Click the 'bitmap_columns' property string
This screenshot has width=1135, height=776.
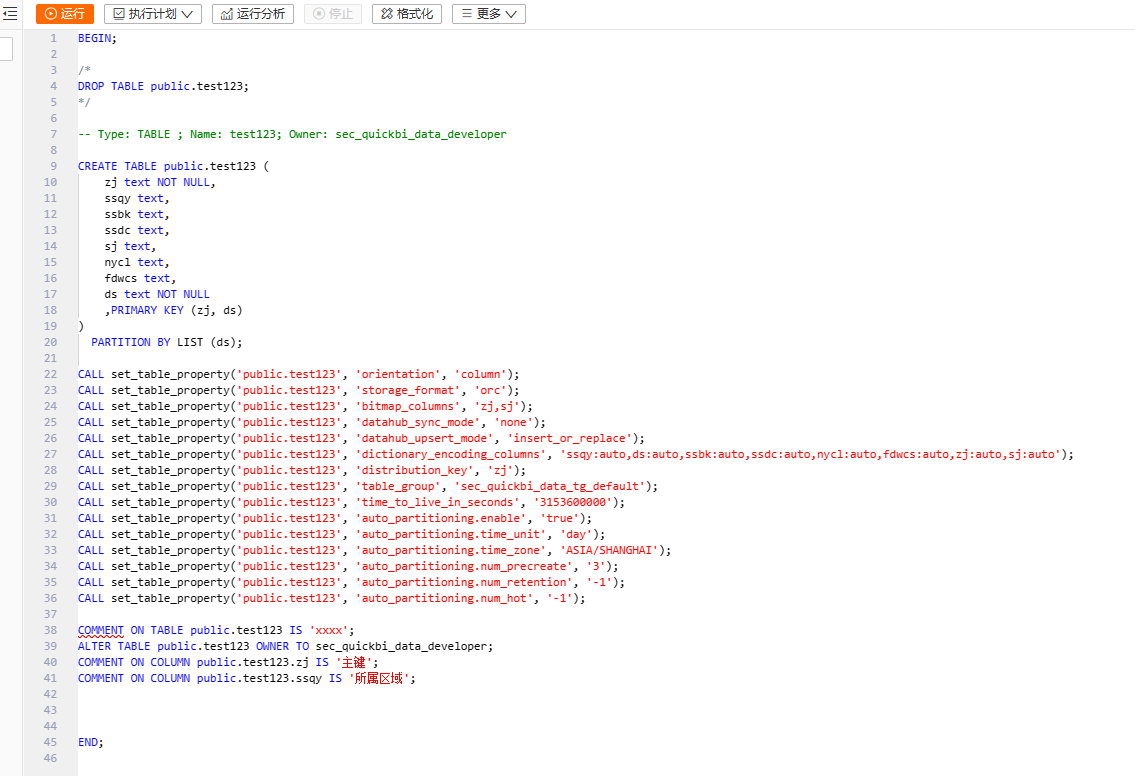click(x=408, y=406)
